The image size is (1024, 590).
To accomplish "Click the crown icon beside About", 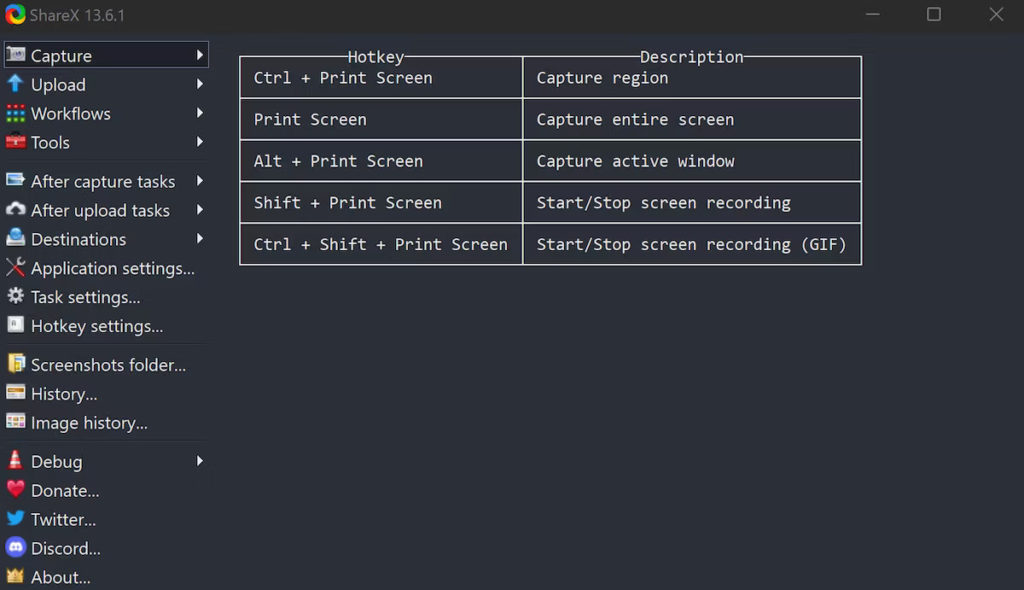I will (15, 577).
